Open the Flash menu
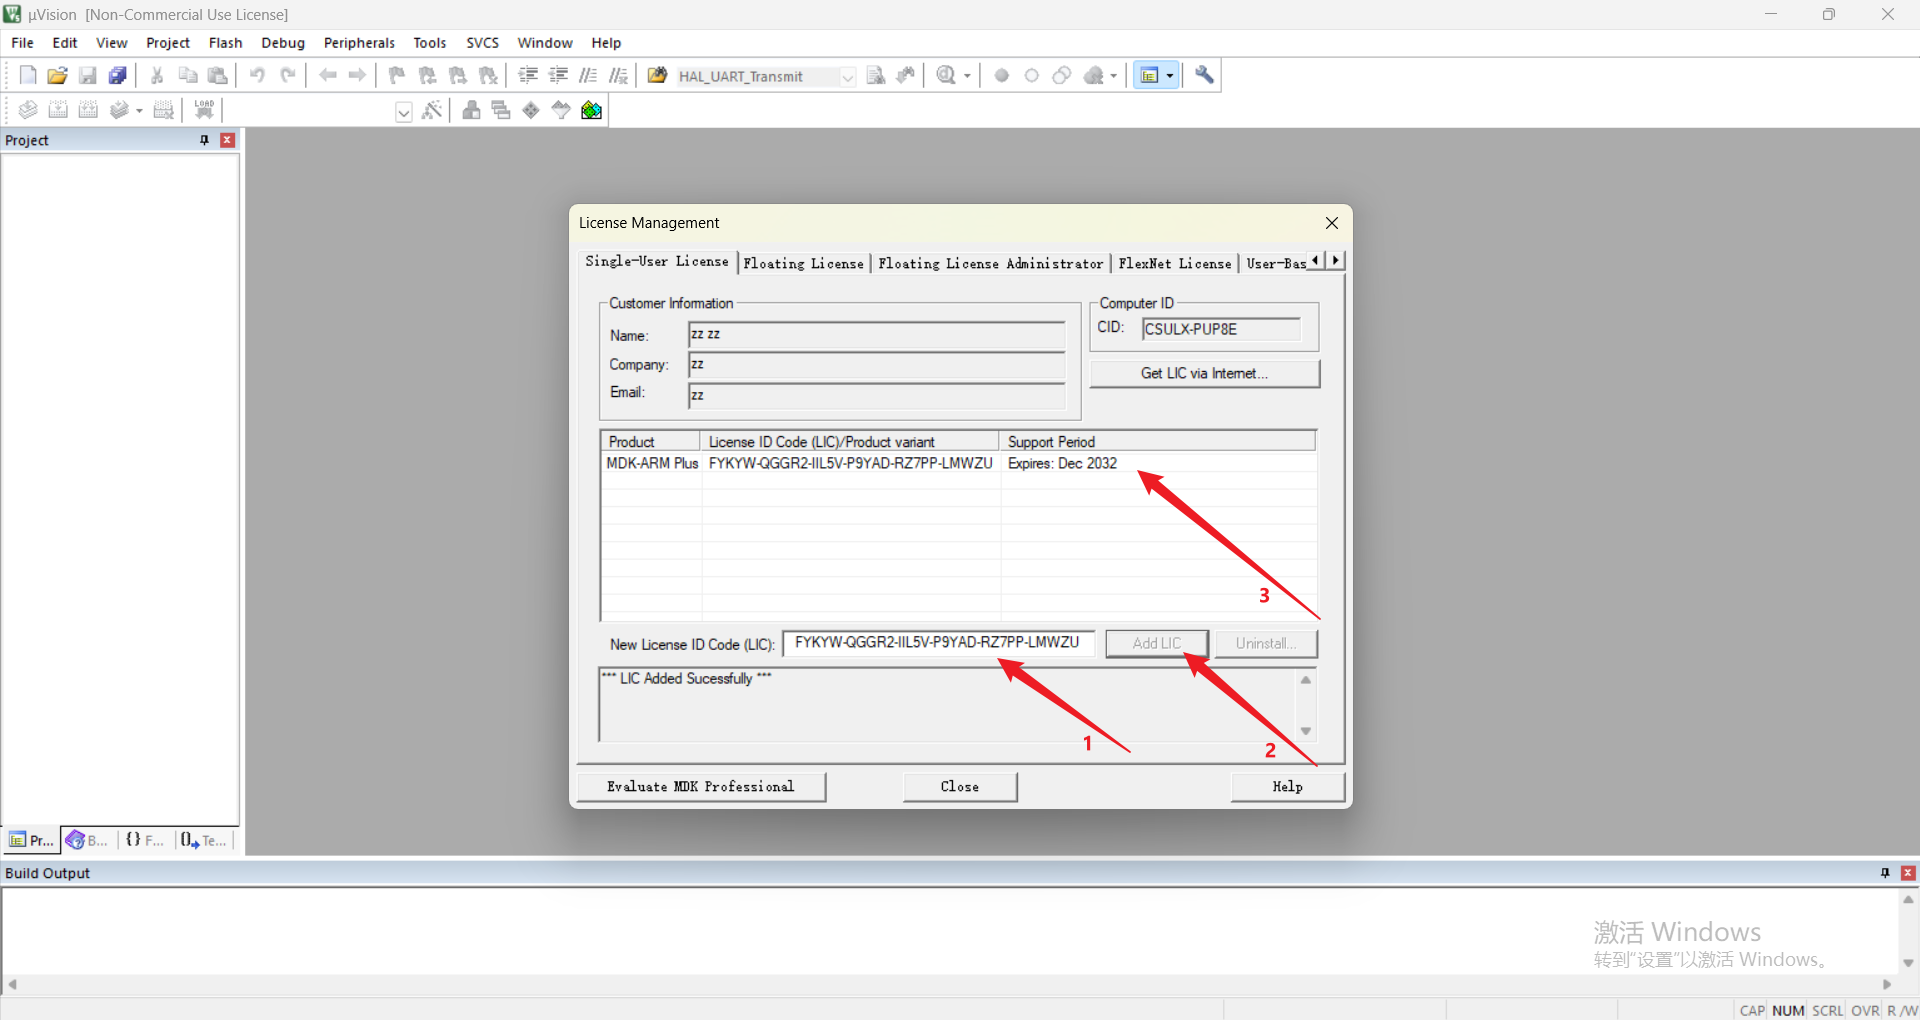The width and height of the screenshot is (1920, 1020). pyautogui.click(x=225, y=43)
